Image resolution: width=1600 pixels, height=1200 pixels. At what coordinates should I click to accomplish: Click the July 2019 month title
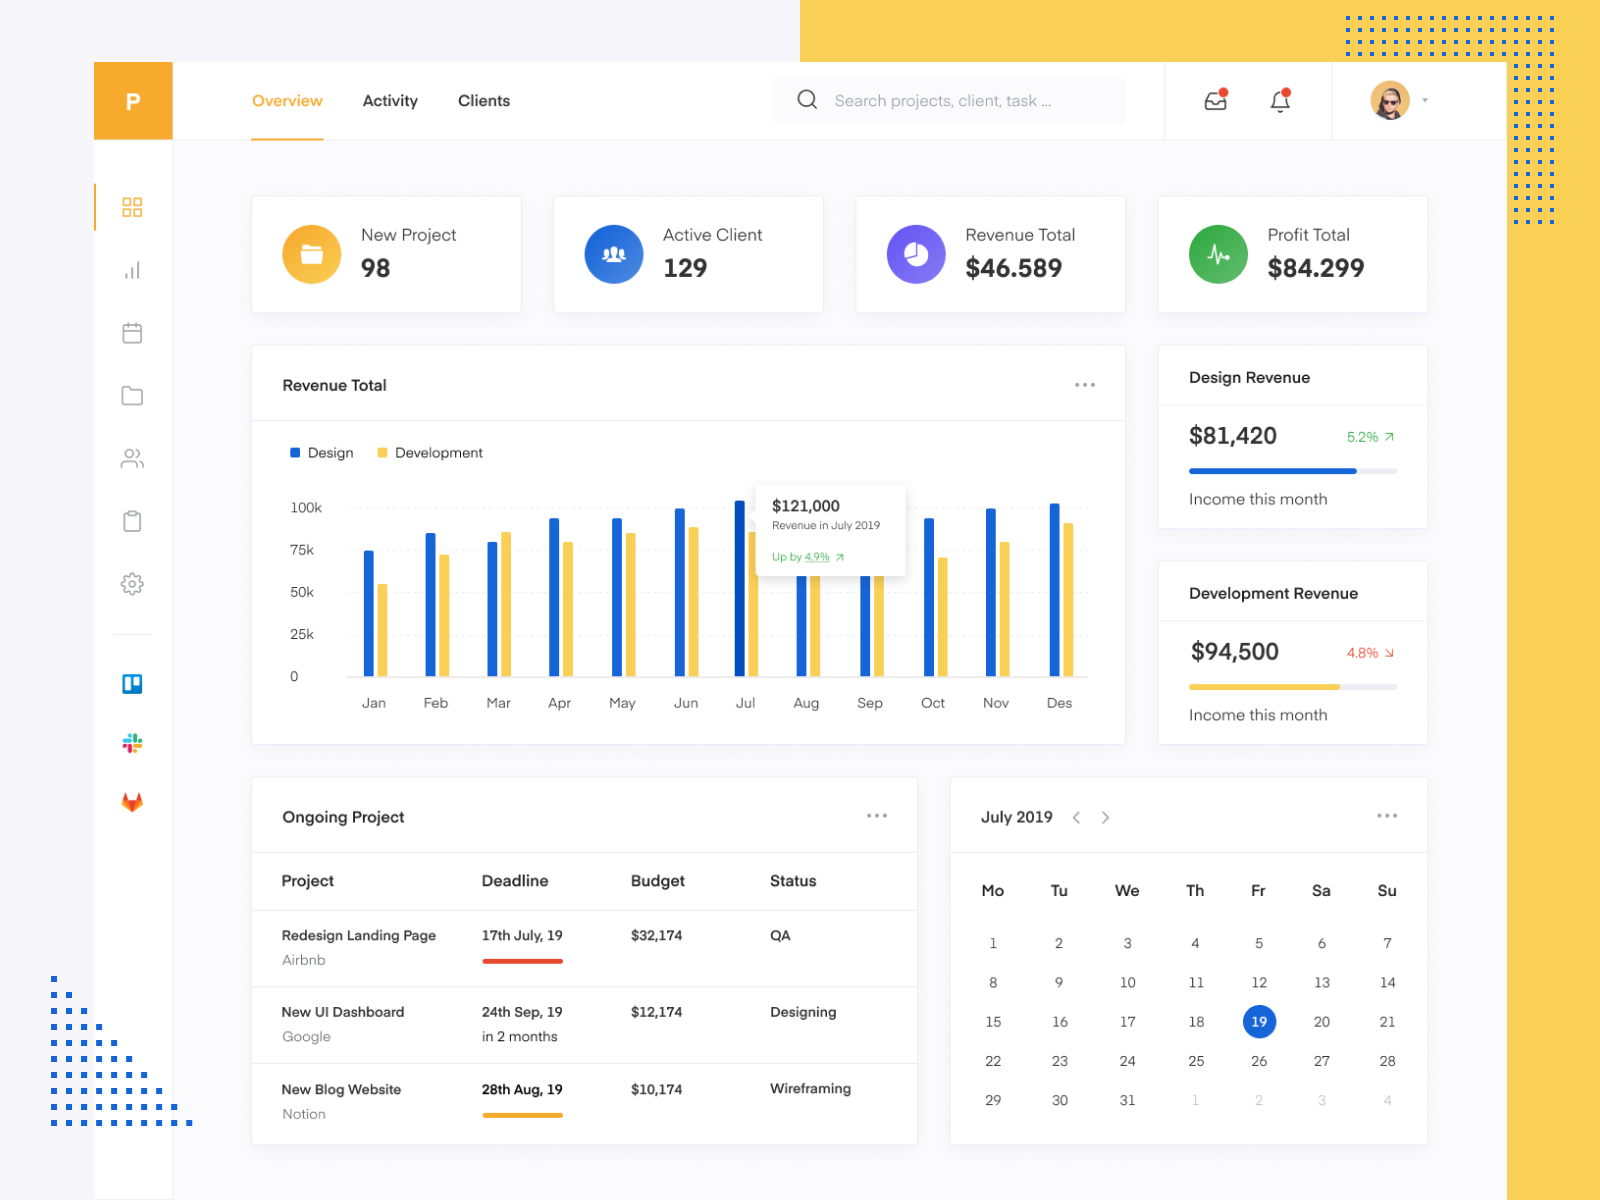pyautogui.click(x=1017, y=817)
